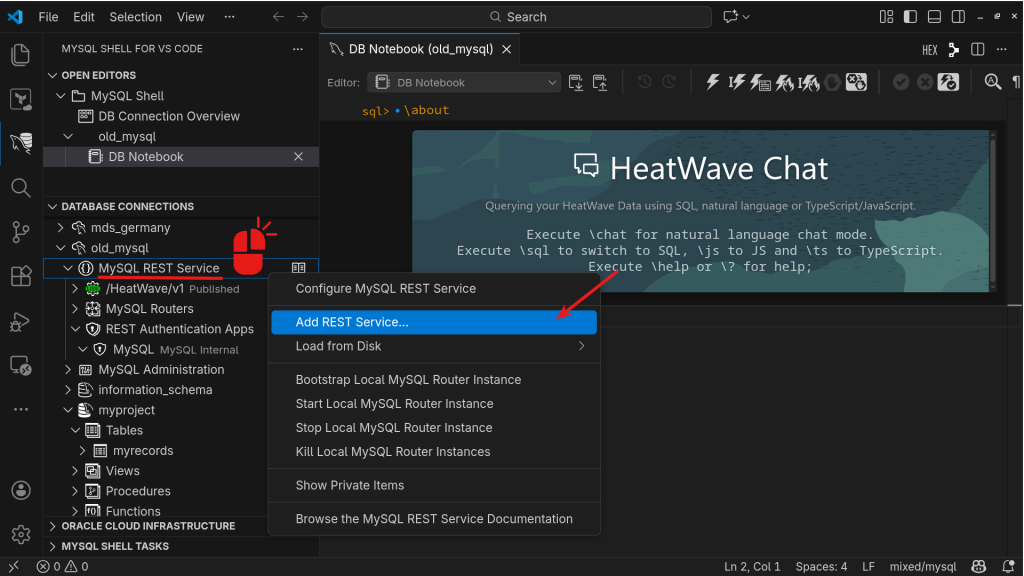Click the find magnifier icon in toolbar
1024x576 pixels.
(993, 82)
